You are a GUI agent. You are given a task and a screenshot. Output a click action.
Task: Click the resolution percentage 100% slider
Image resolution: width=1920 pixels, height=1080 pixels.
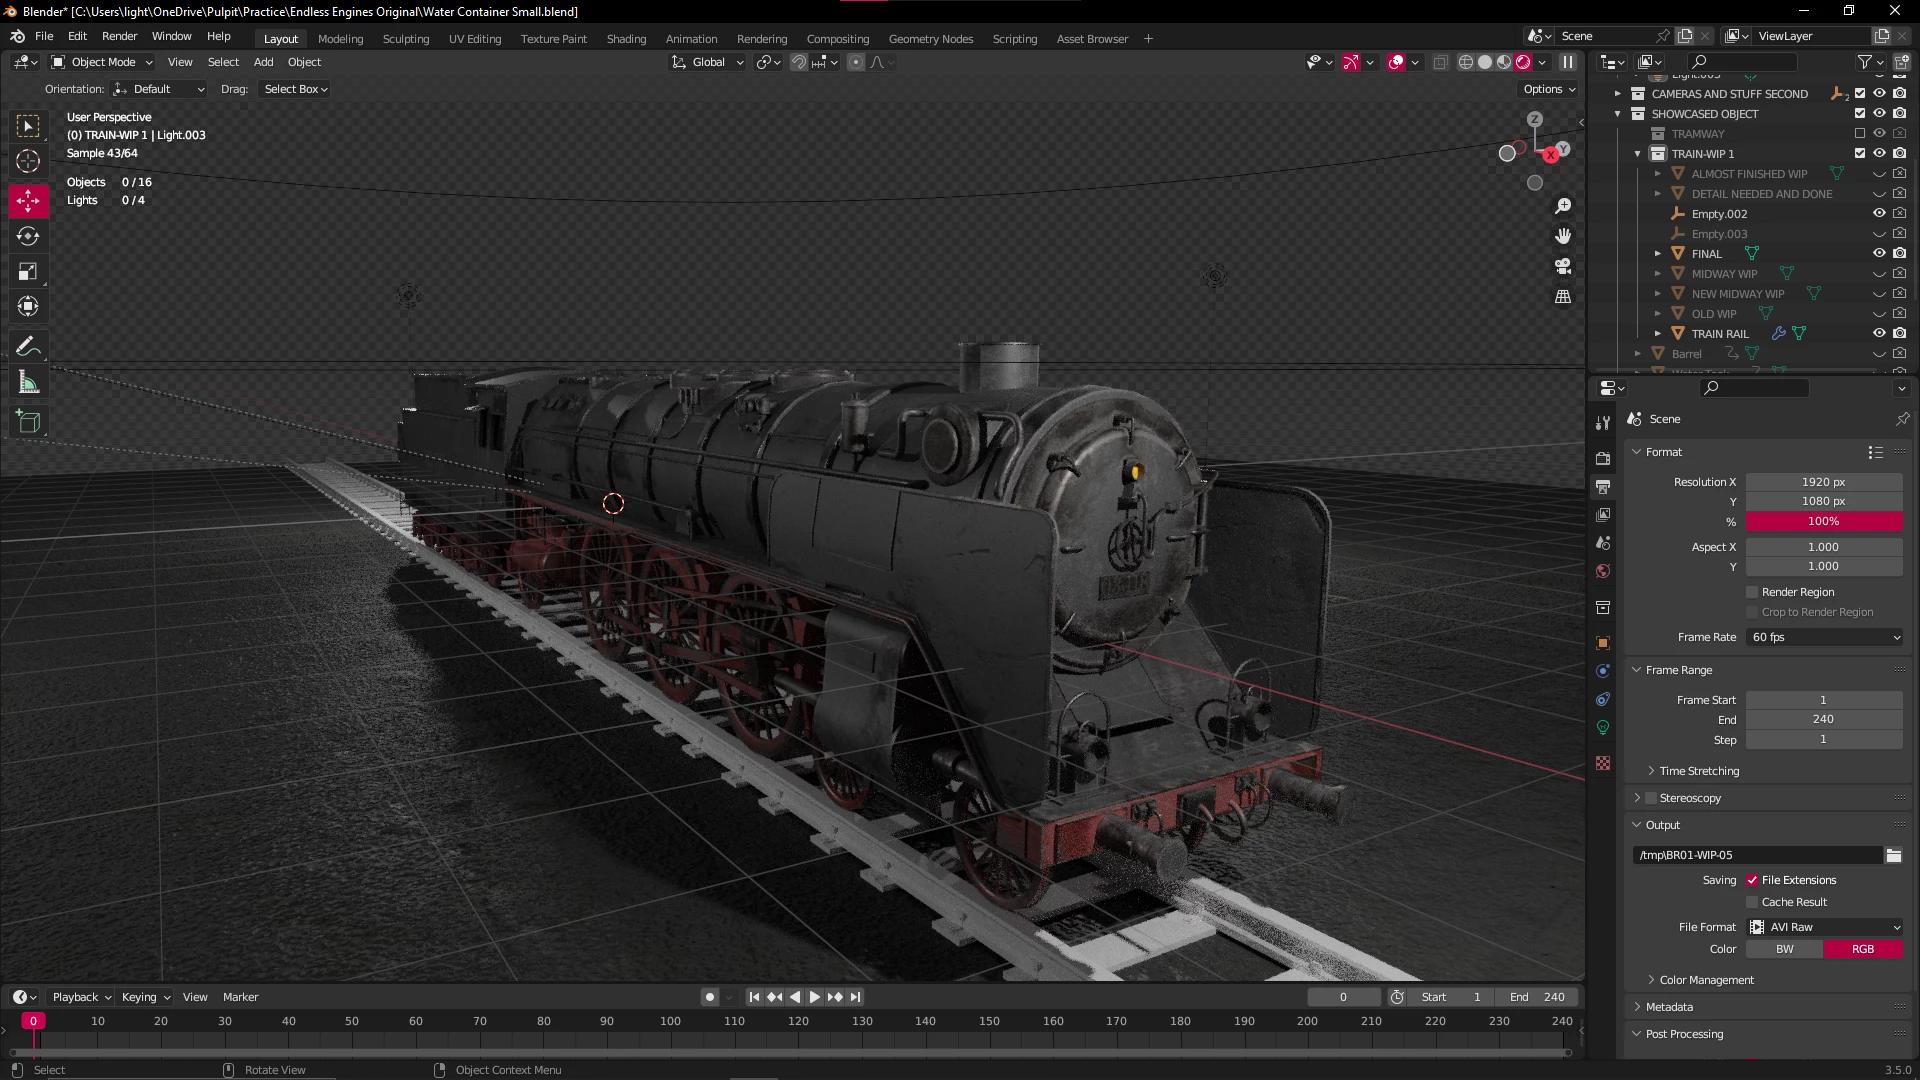pos(1823,521)
